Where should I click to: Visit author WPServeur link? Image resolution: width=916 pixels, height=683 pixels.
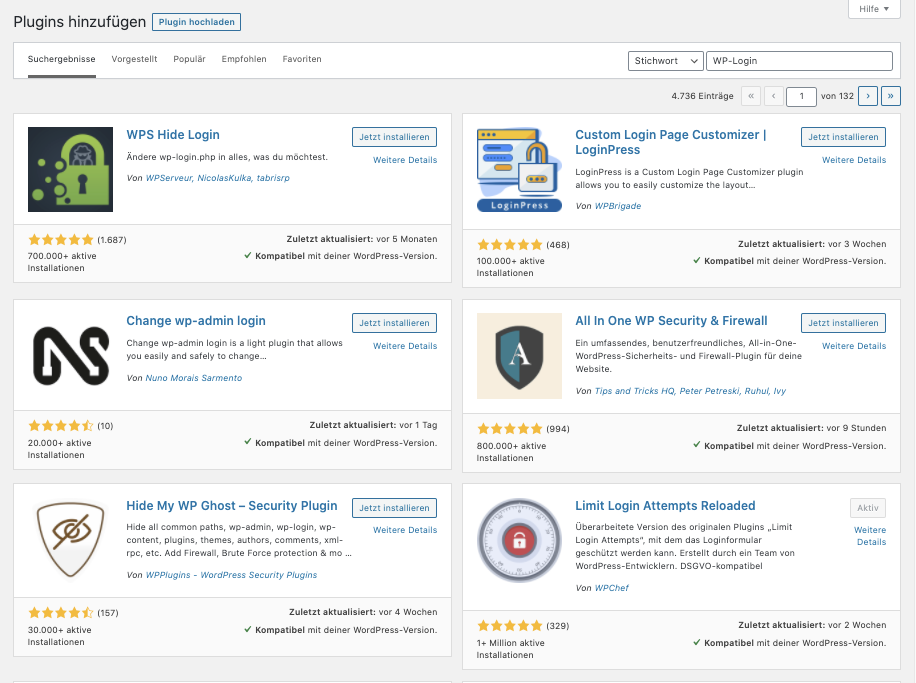168,178
